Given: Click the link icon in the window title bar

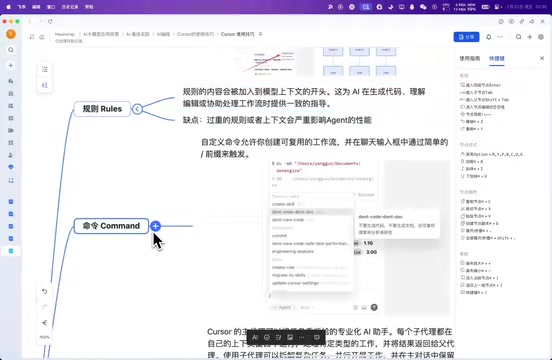Looking at the screenshot, I should pyautogui.click(x=522, y=21).
